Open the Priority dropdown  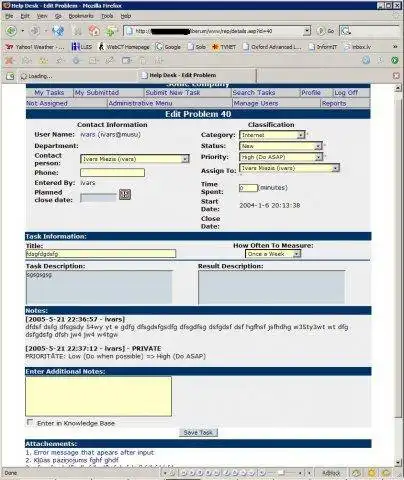[x=281, y=157]
